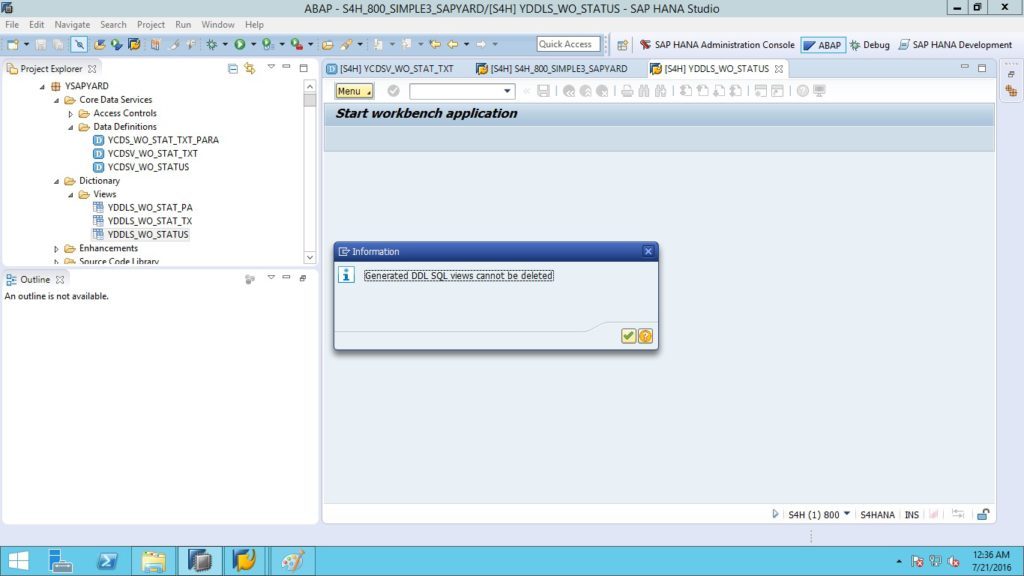
Task: Switch to S4H_800_SIMPLE3_SAPYARD editor tab
Action: point(552,69)
